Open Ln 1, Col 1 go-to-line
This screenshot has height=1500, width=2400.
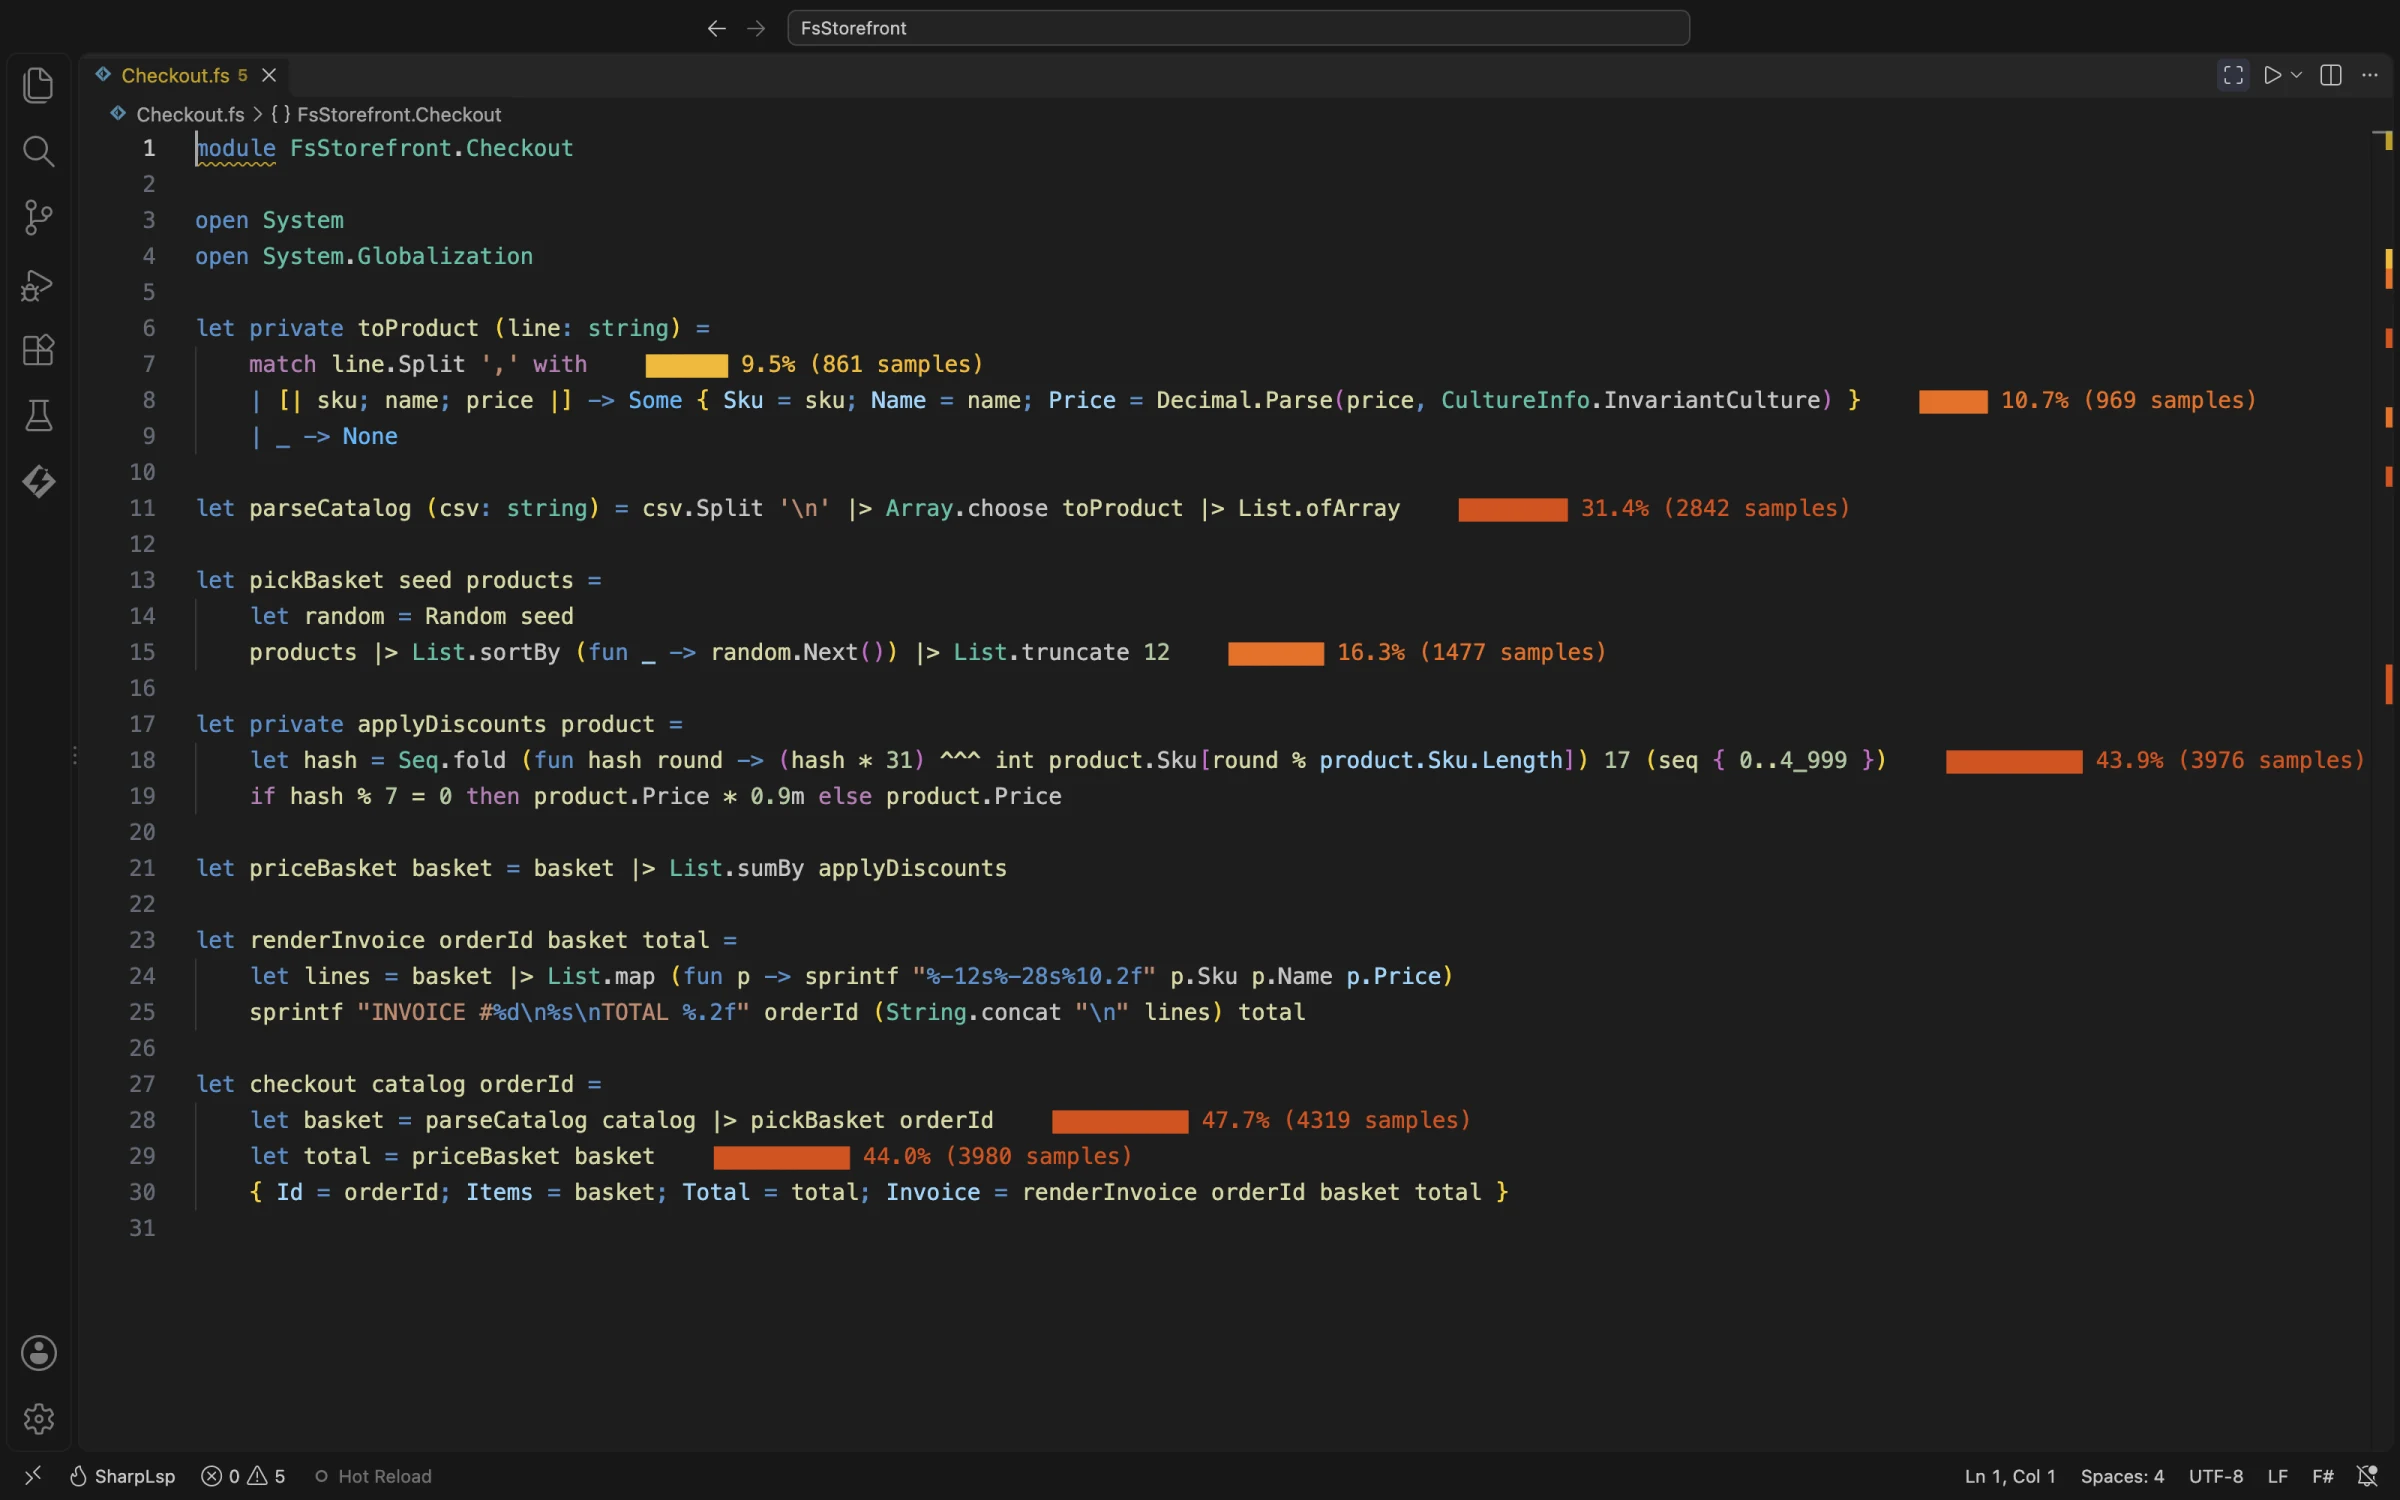(2010, 1476)
